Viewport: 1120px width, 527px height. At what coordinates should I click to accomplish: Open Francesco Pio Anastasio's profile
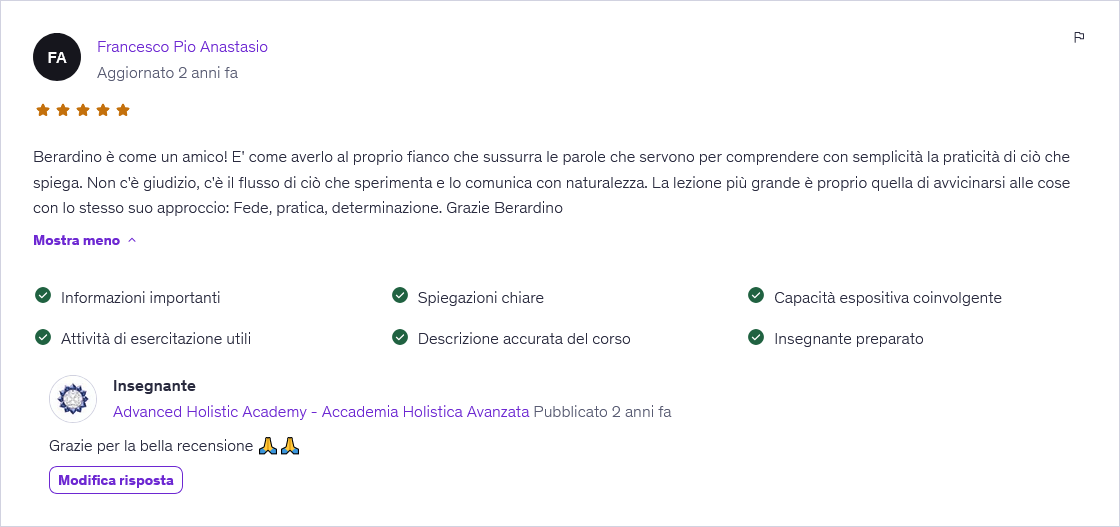pos(182,46)
